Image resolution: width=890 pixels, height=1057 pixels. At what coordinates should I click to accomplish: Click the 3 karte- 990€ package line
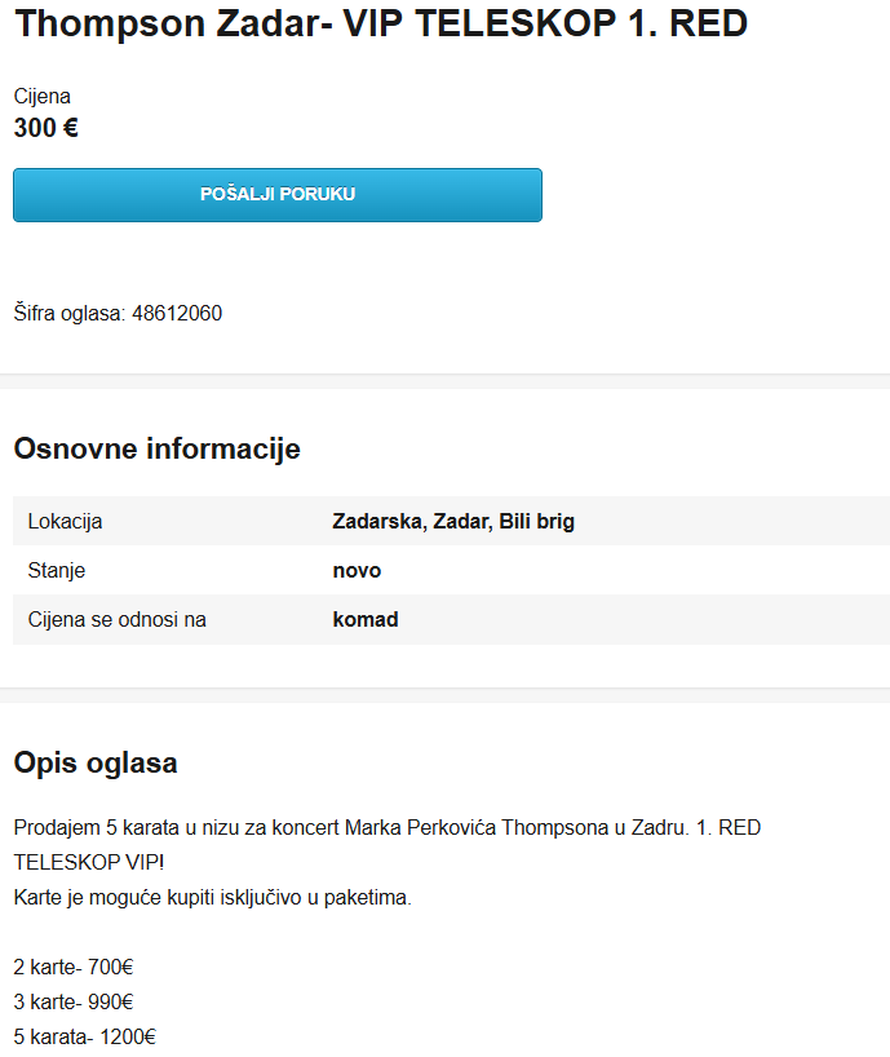click(74, 1002)
